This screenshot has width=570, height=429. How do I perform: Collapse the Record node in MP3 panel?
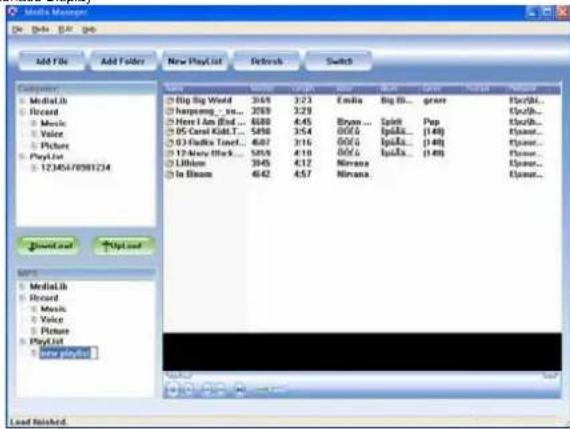point(23,298)
